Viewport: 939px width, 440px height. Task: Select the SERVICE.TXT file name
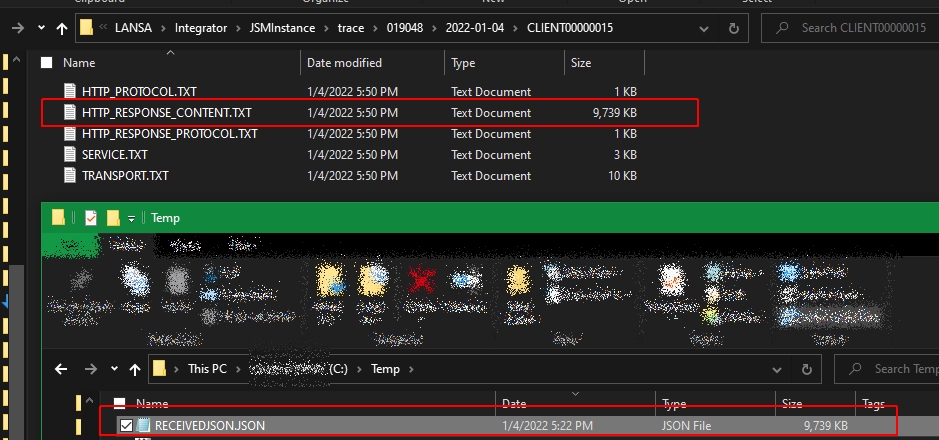[x=115, y=154]
